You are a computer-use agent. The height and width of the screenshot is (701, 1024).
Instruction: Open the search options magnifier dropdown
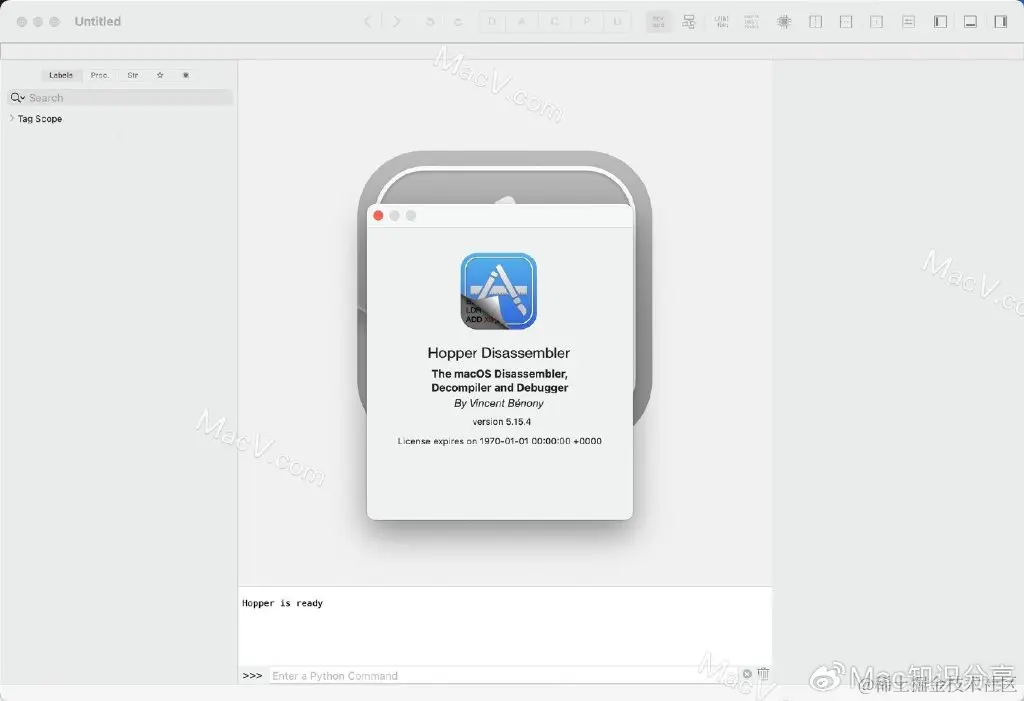[18, 98]
